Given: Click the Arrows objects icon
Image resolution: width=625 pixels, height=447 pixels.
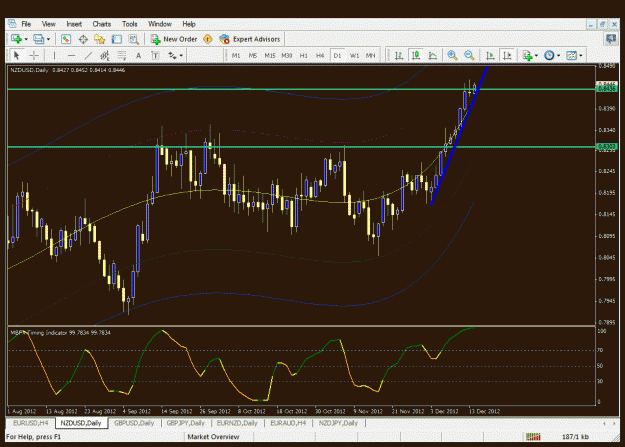Looking at the screenshot, I should coord(172,55).
